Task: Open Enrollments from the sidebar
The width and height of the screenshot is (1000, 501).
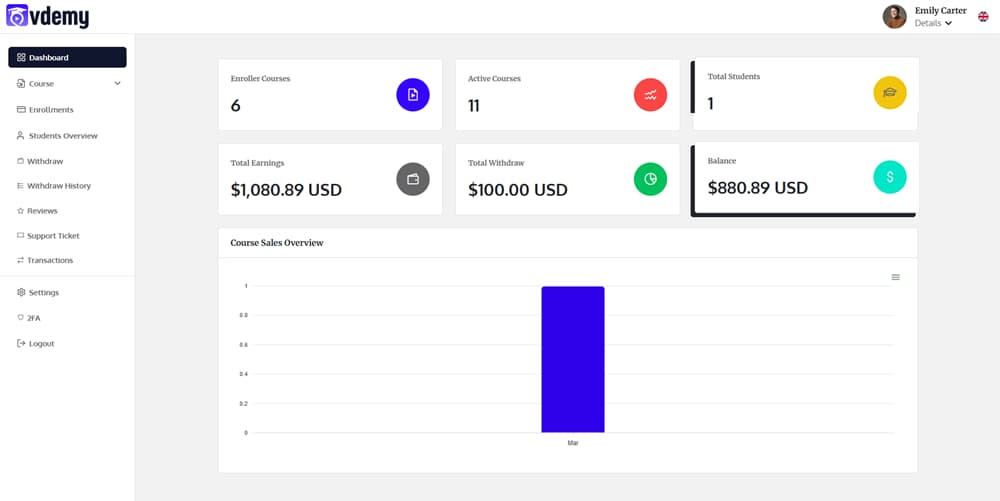Action: tap(51, 110)
